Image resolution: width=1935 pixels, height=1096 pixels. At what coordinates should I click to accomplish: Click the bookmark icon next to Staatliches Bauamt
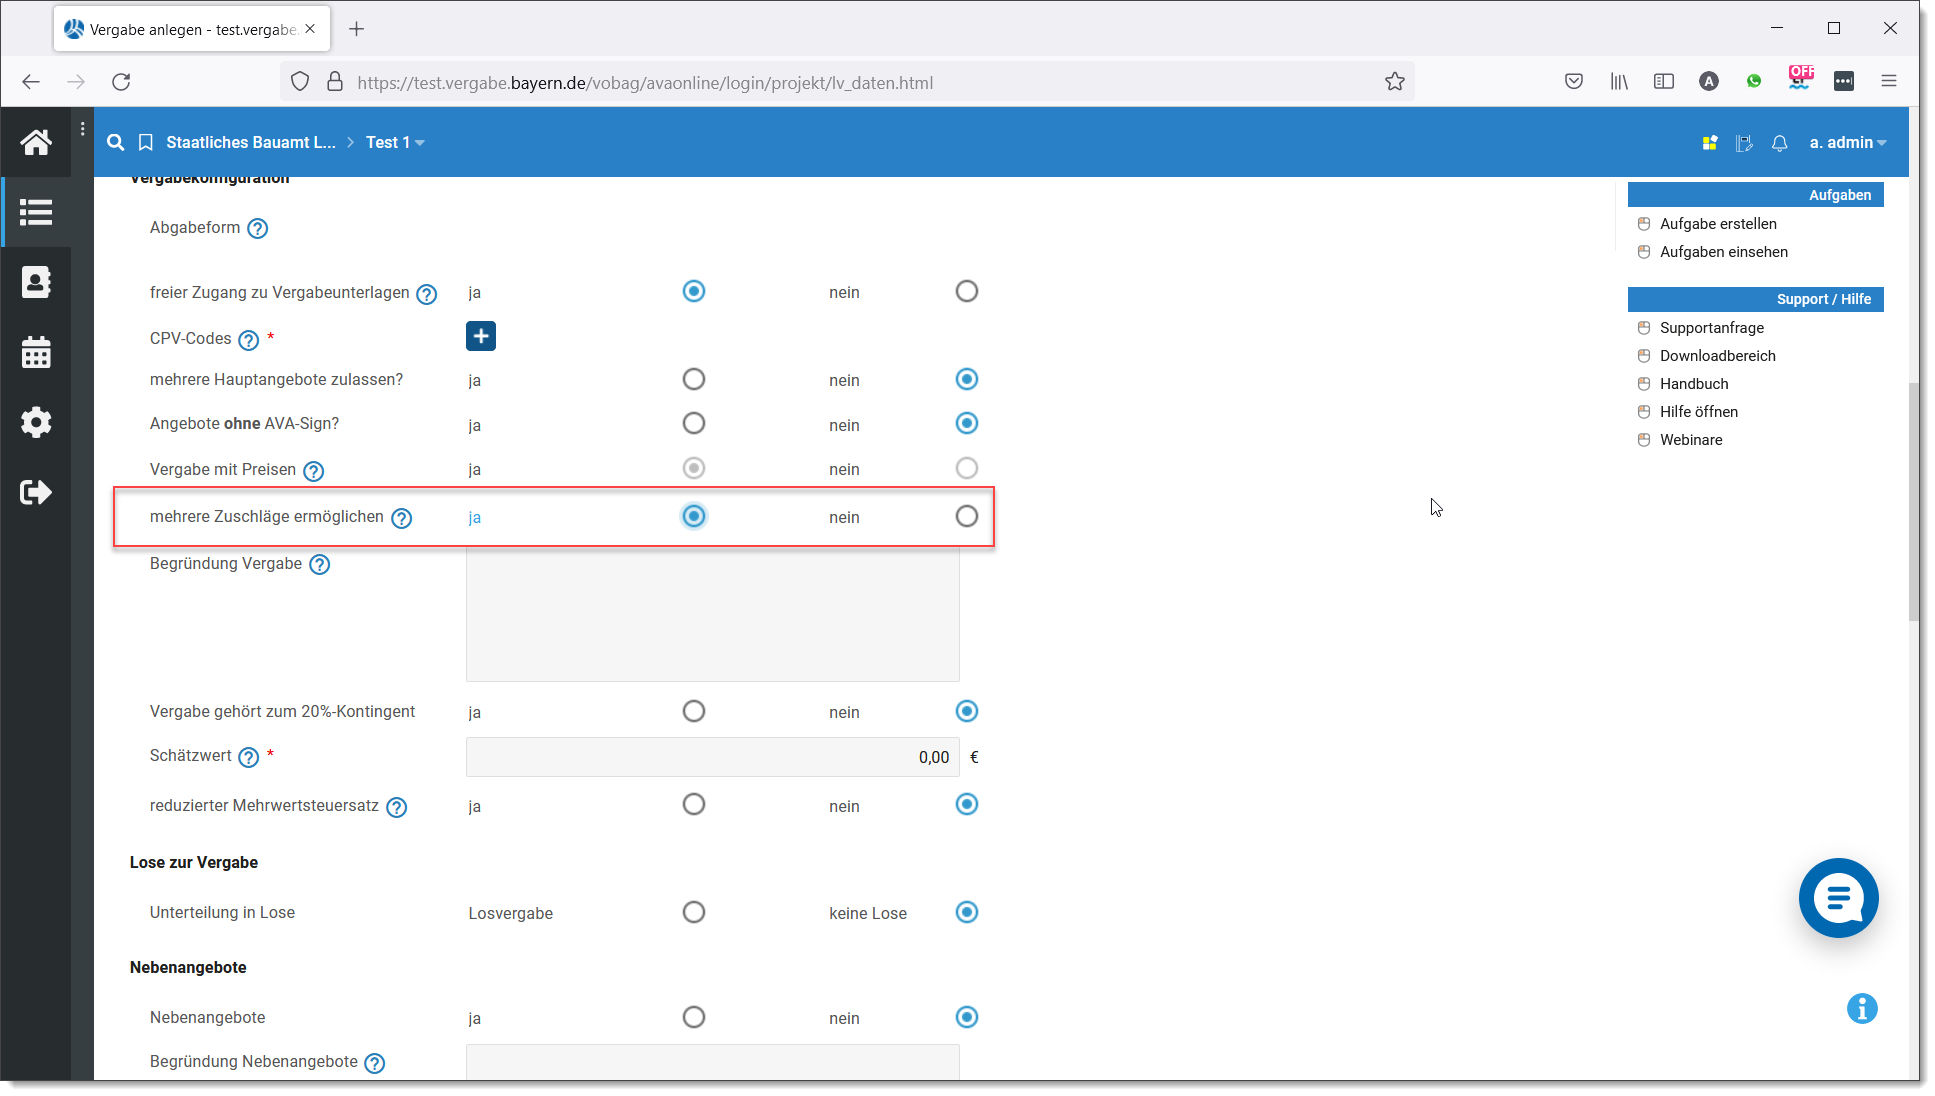(x=146, y=142)
